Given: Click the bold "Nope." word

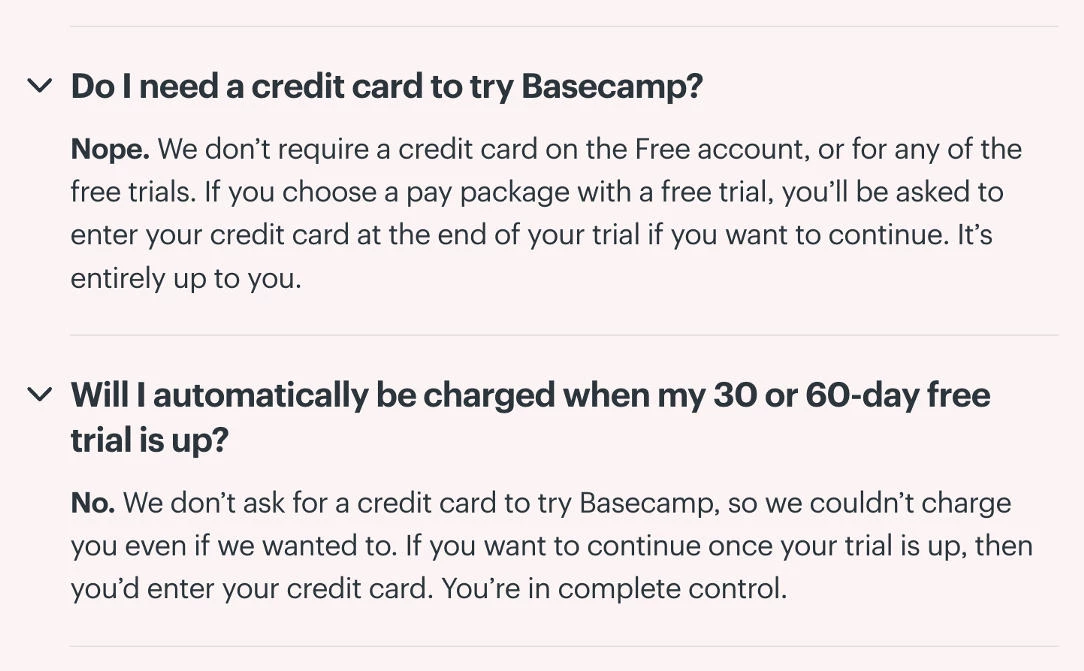Looking at the screenshot, I should click(110, 149).
